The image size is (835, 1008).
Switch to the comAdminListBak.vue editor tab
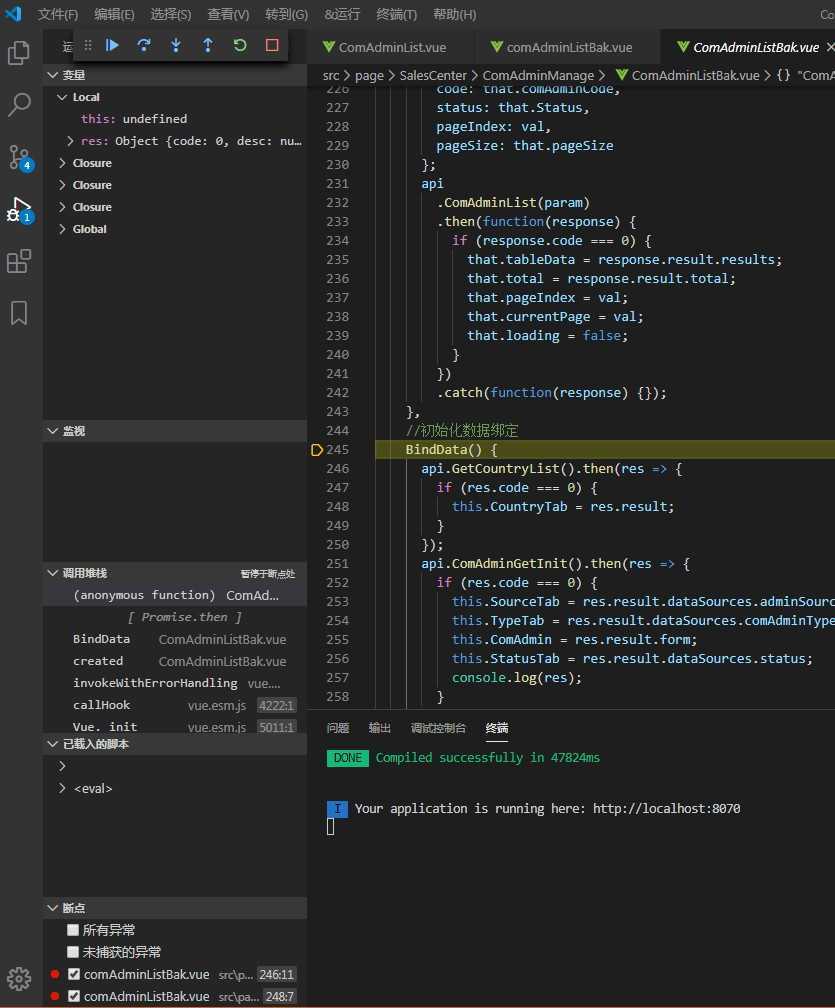569,47
